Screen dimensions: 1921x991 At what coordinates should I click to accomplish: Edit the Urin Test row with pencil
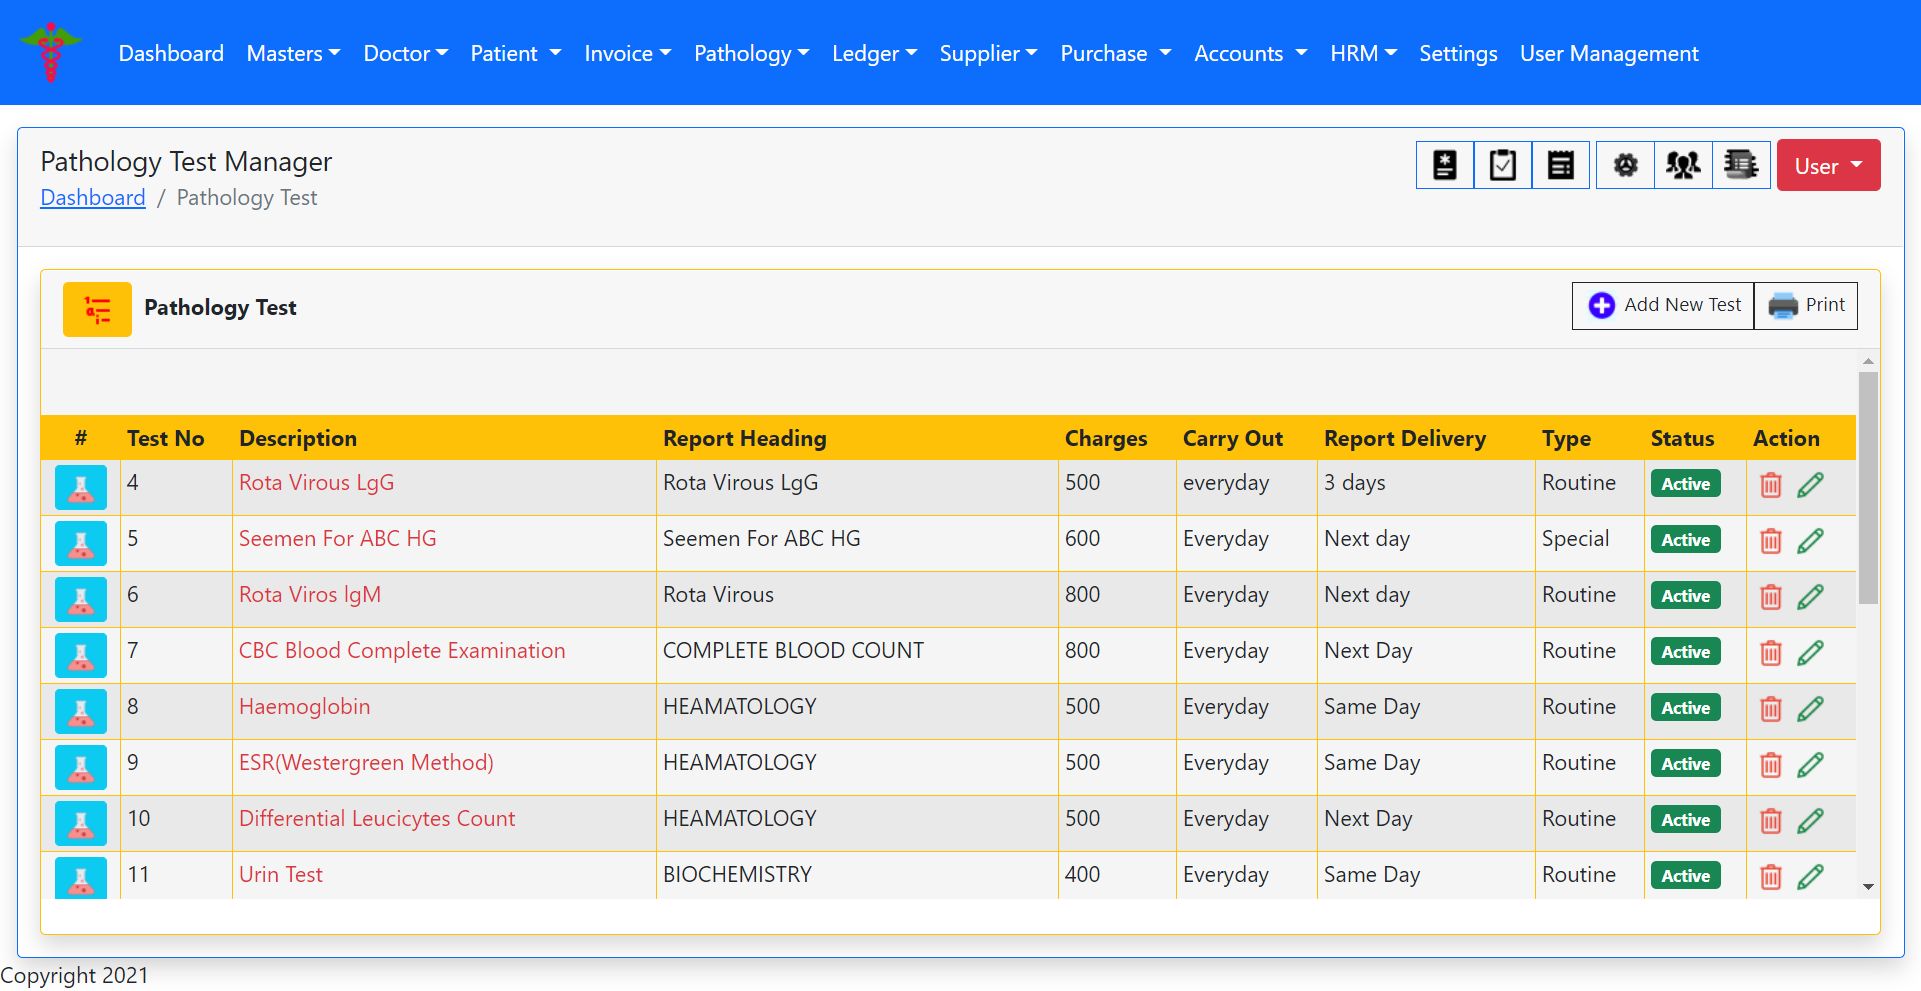(x=1810, y=877)
